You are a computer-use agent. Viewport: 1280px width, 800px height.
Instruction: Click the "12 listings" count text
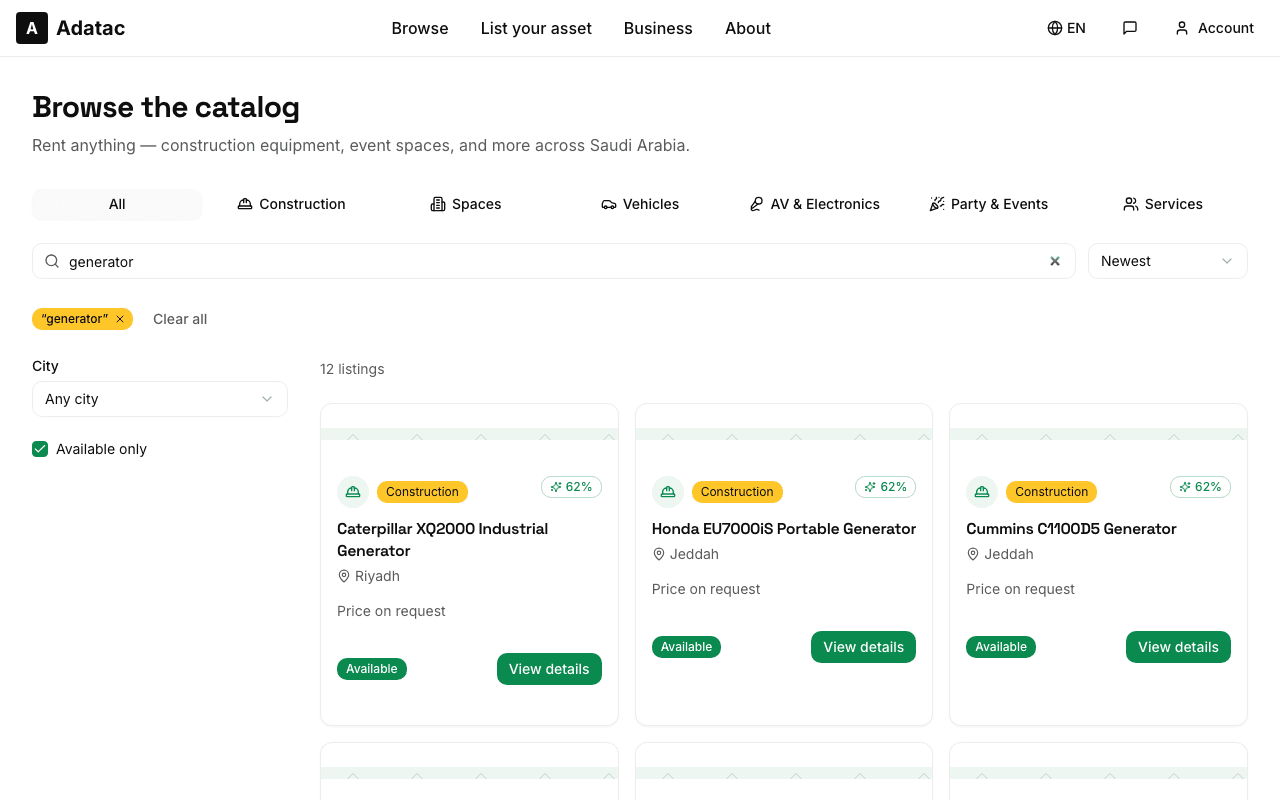(x=352, y=369)
